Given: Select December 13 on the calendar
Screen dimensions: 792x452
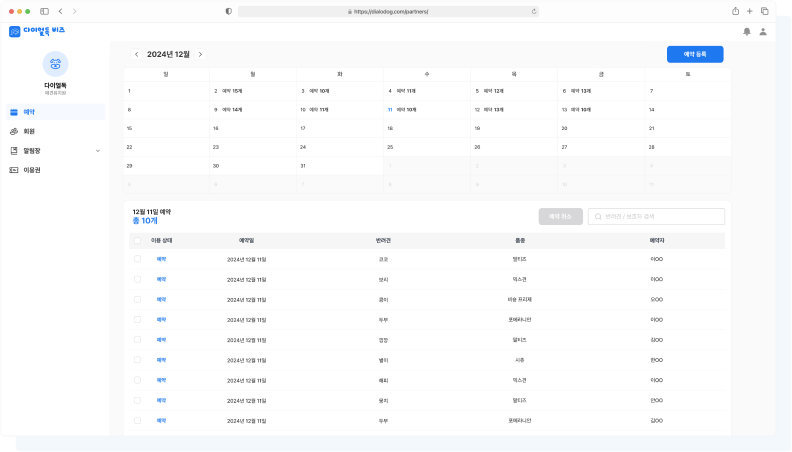Looking at the screenshot, I should [x=601, y=110].
